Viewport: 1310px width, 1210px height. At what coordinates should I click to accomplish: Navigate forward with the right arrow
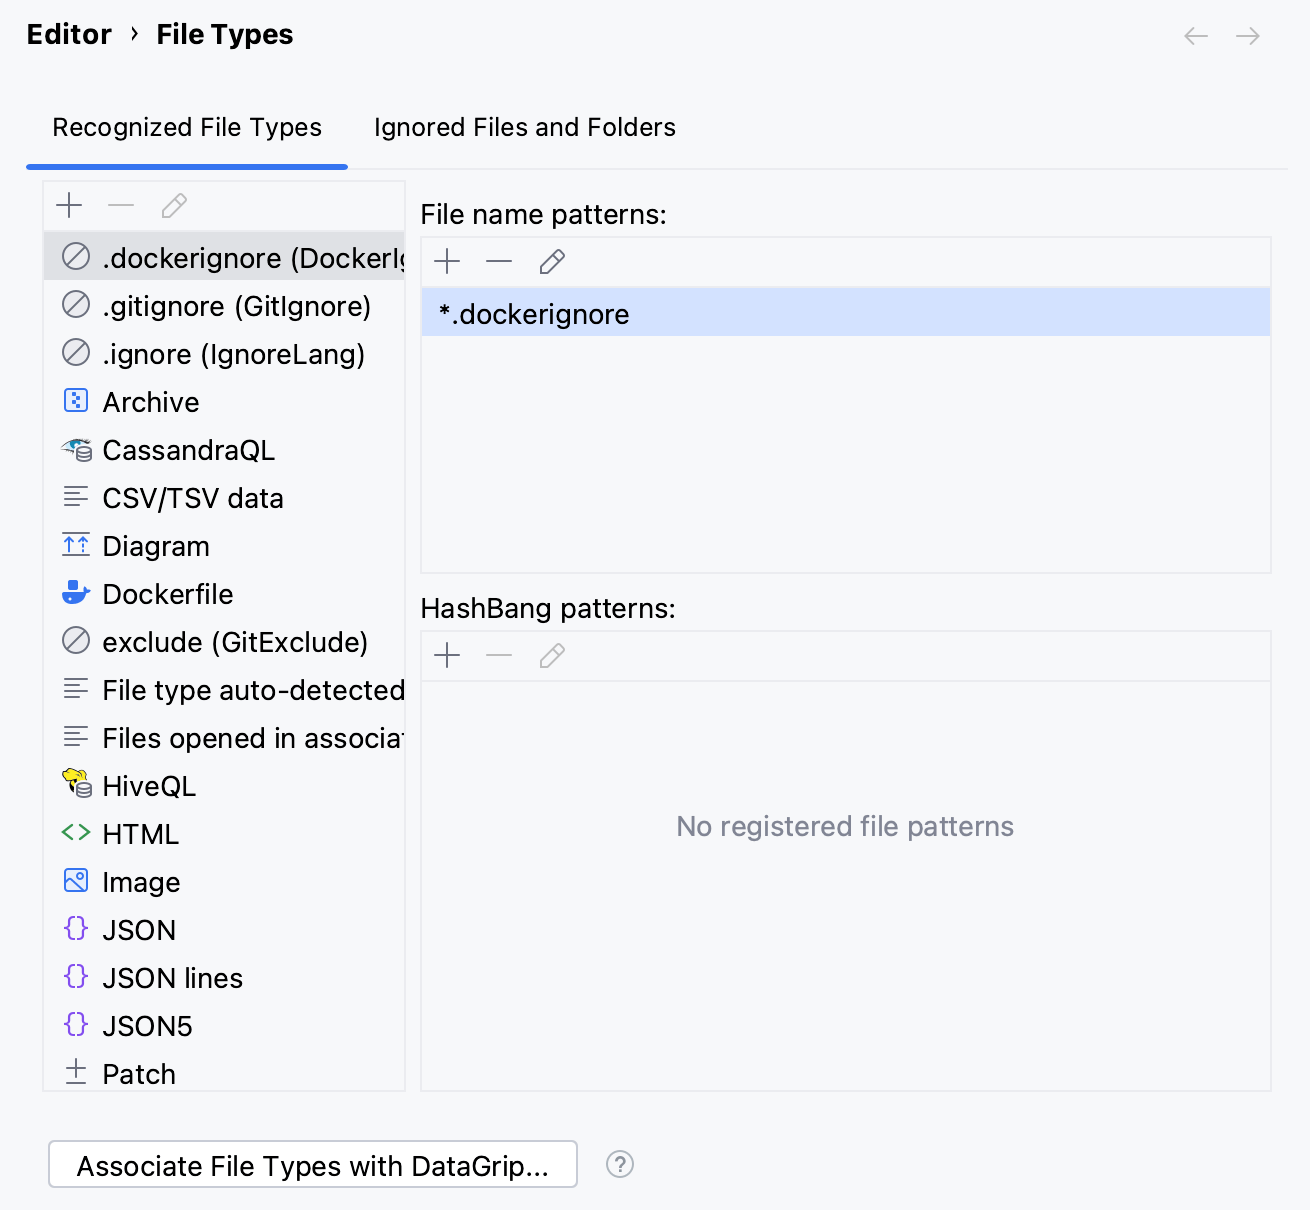[1247, 35]
